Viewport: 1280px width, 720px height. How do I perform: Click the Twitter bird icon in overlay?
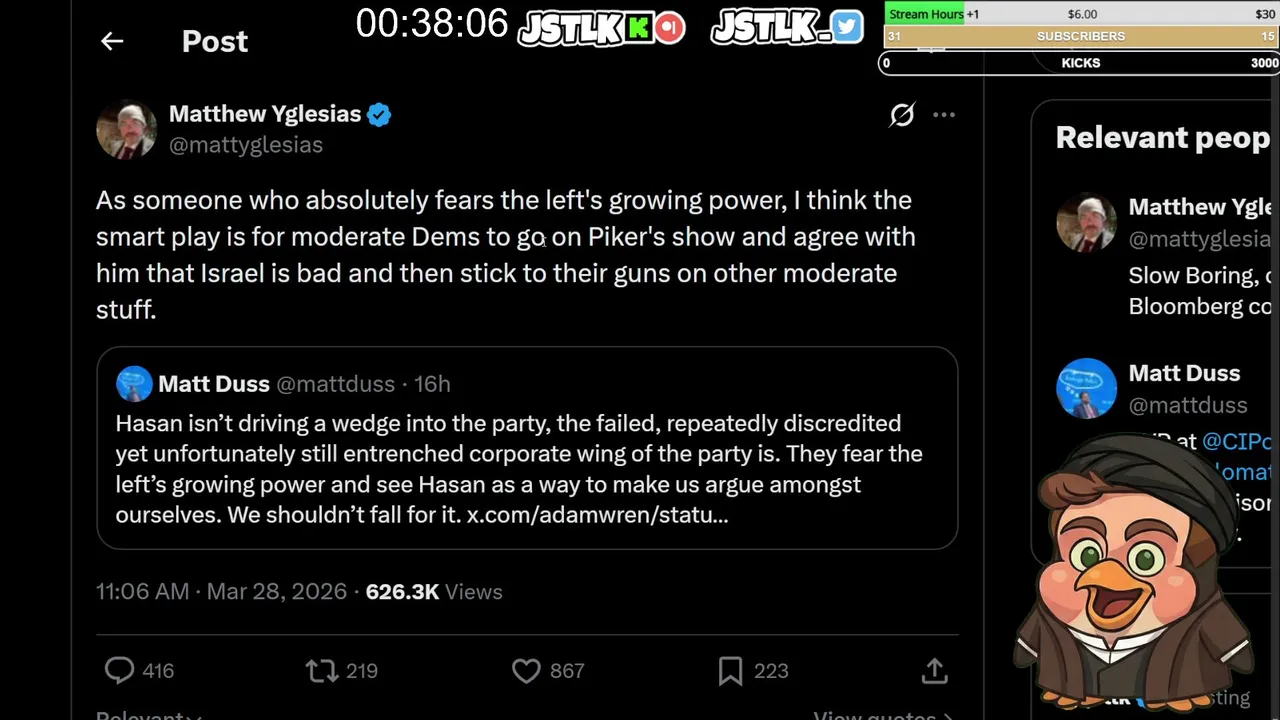point(846,27)
